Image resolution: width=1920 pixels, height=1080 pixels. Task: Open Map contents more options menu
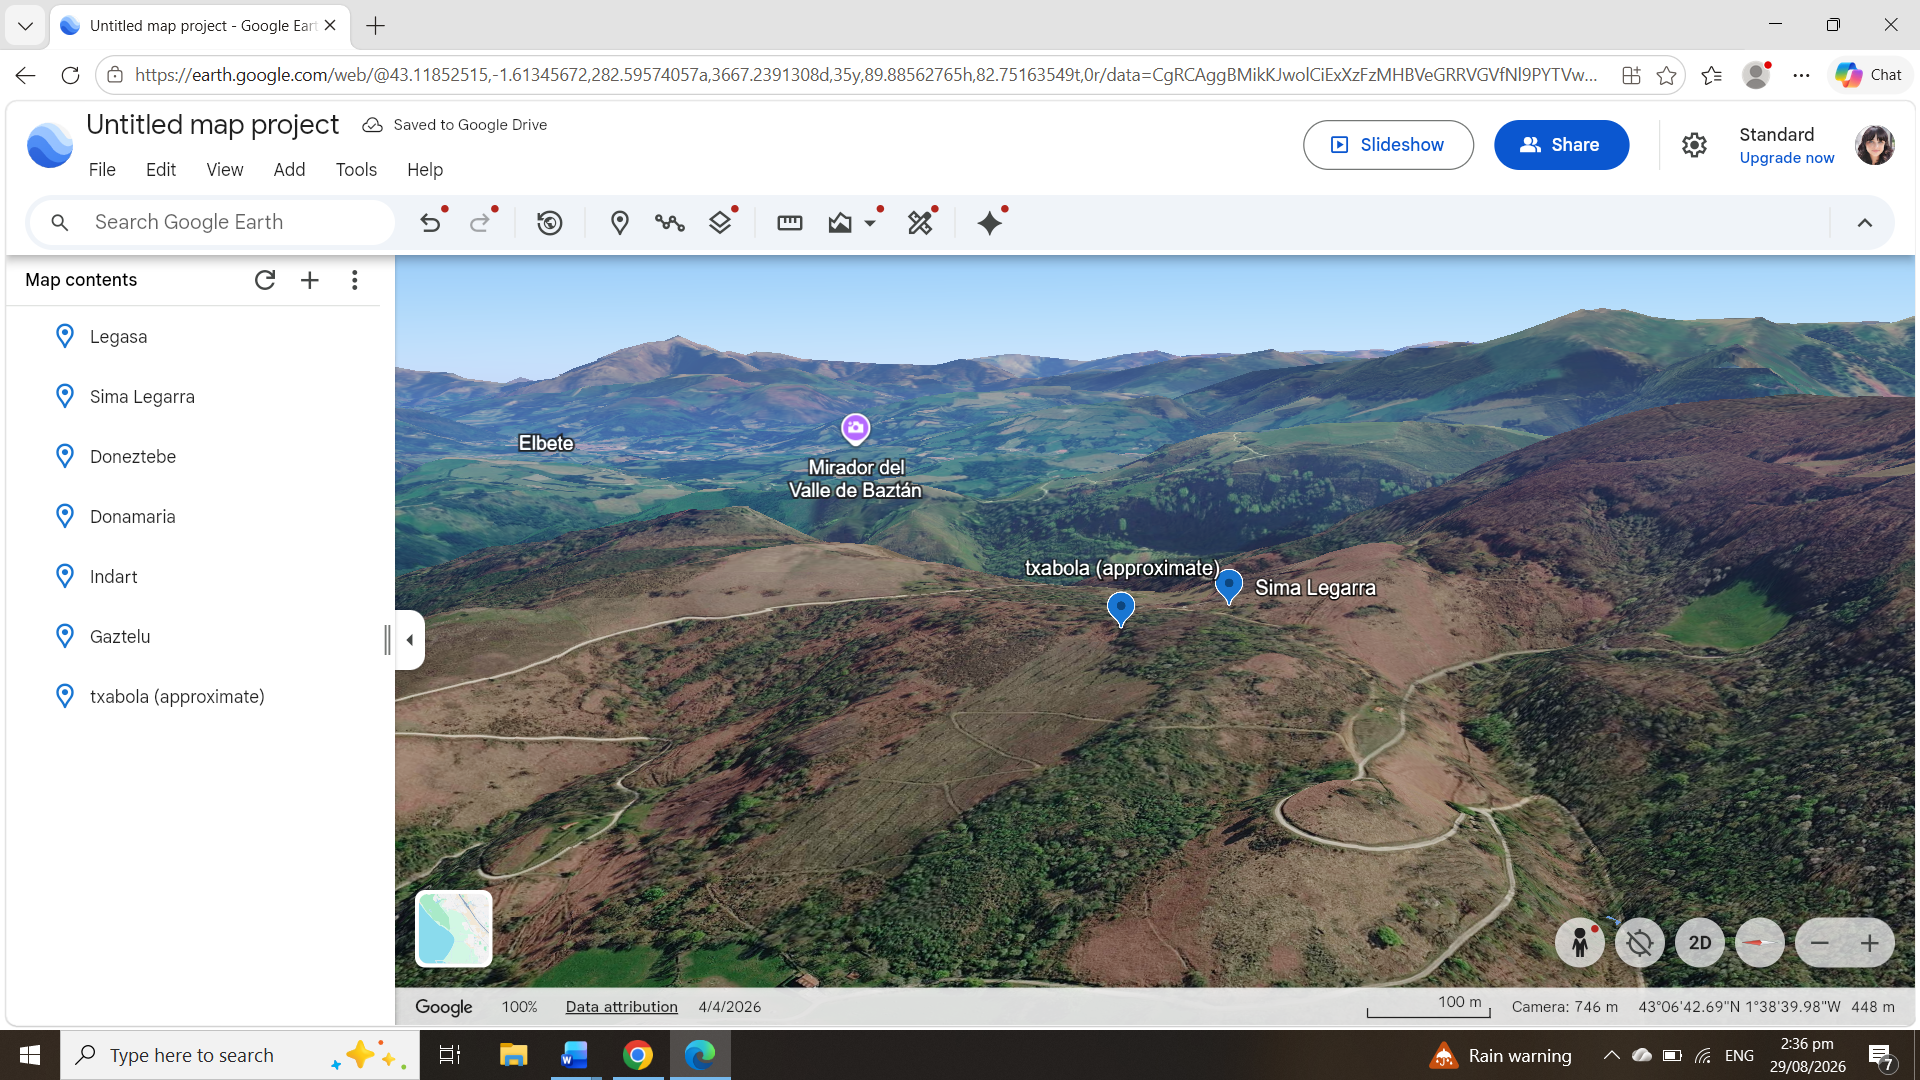tap(355, 280)
